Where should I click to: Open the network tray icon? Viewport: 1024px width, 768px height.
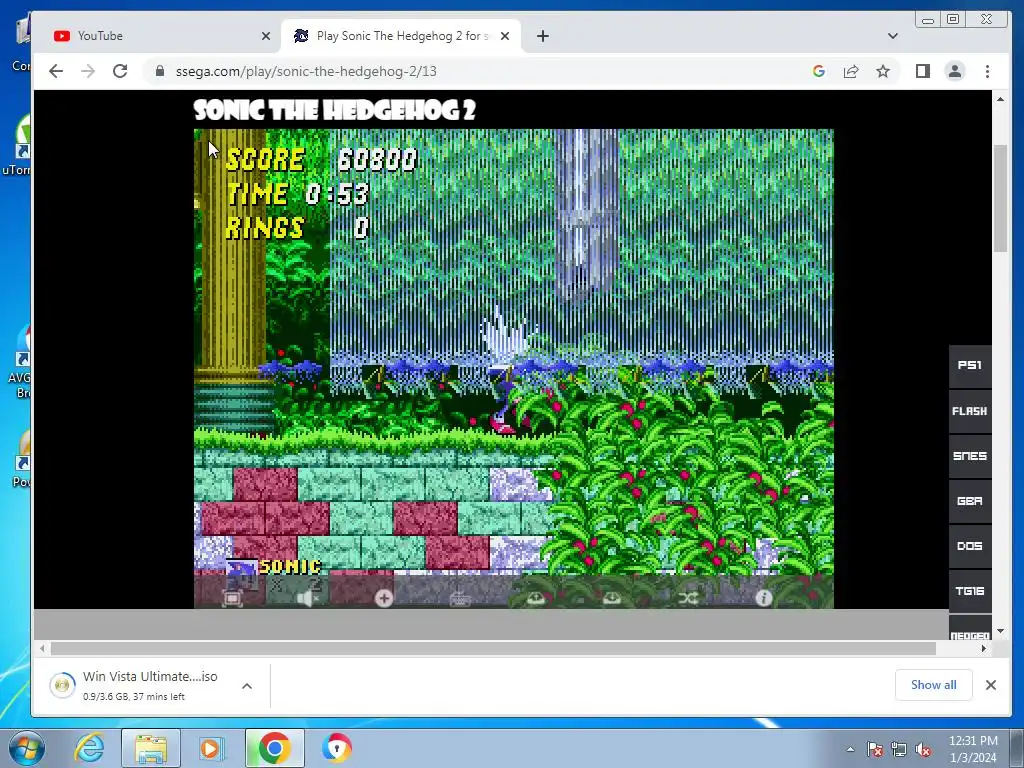899,750
